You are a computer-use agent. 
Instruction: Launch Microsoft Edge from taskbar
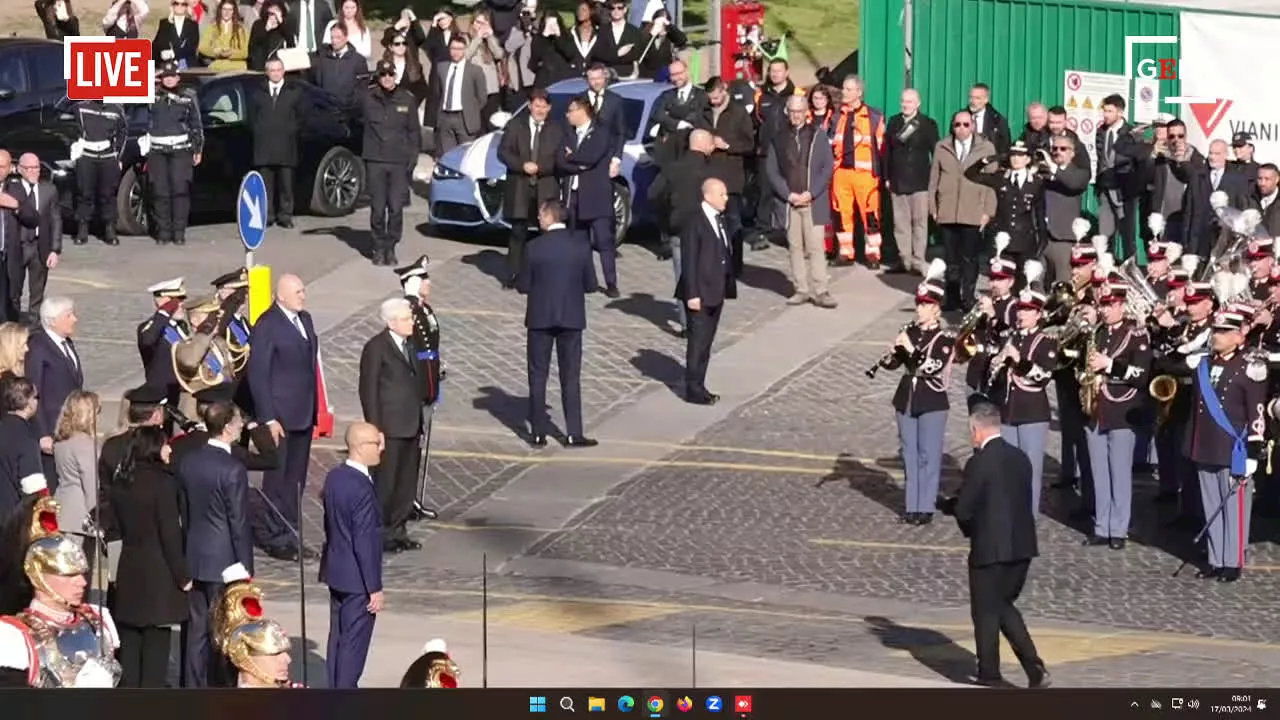pyautogui.click(x=626, y=704)
